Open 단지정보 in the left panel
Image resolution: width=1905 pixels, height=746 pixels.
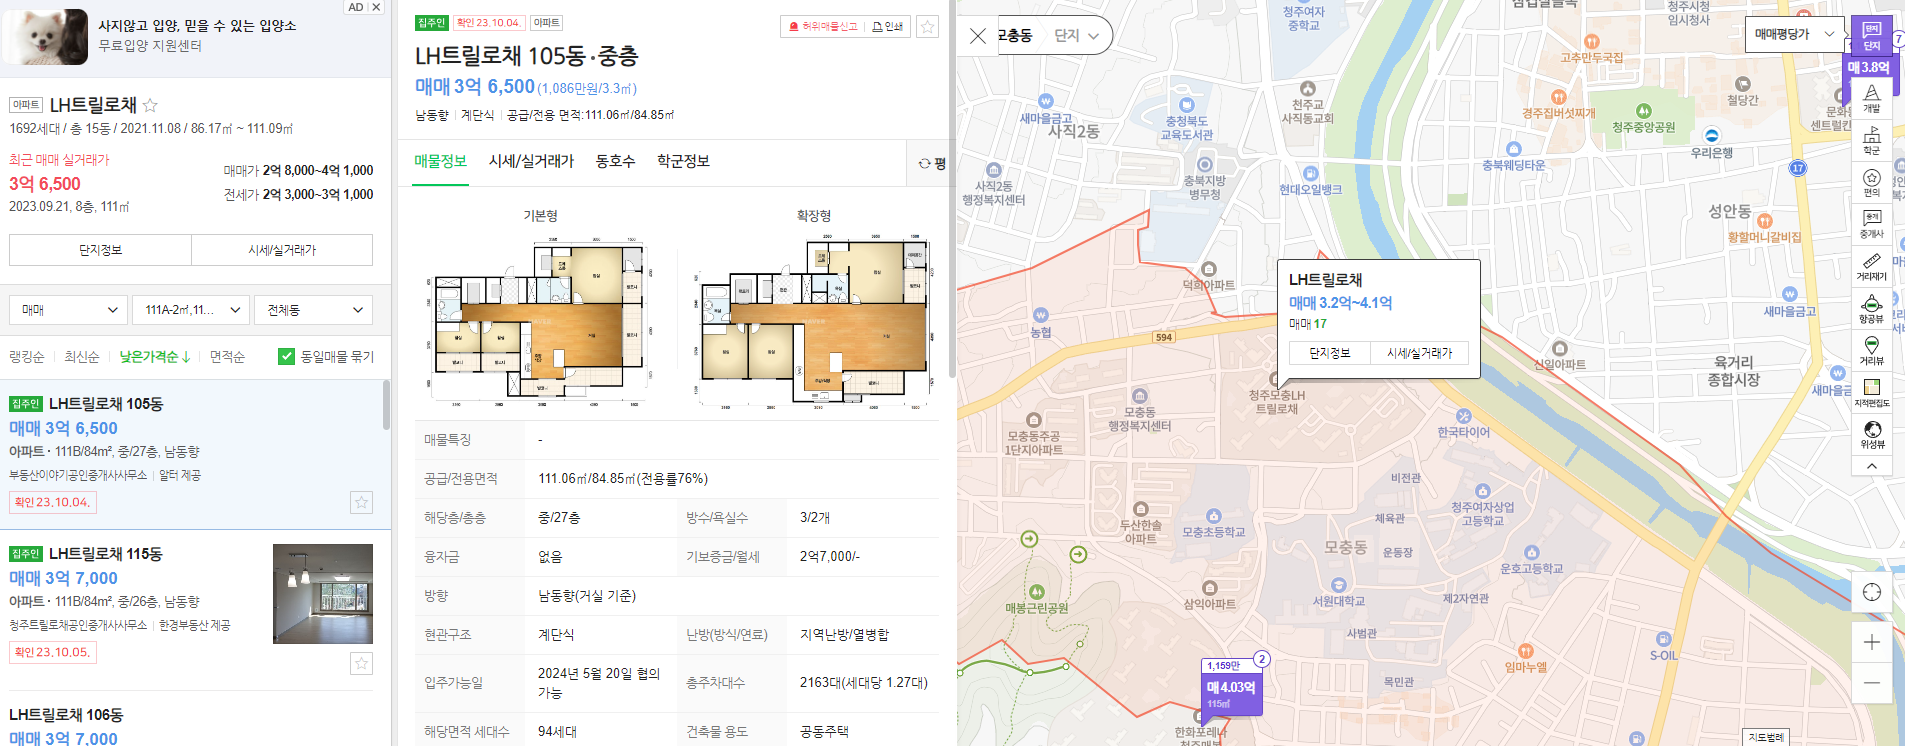[x=100, y=250]
